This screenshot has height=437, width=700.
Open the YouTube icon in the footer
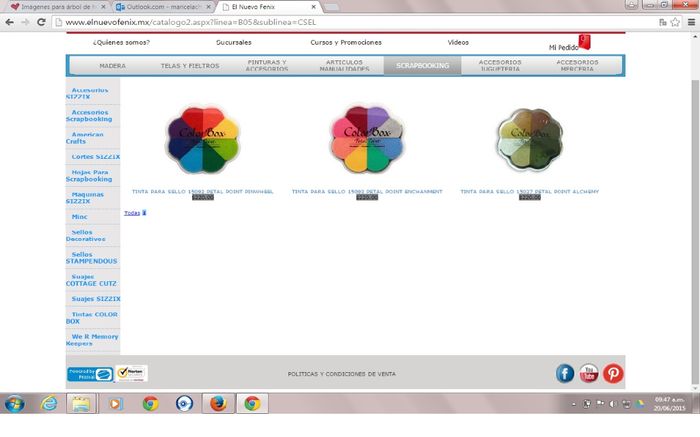tap(589, 373)
